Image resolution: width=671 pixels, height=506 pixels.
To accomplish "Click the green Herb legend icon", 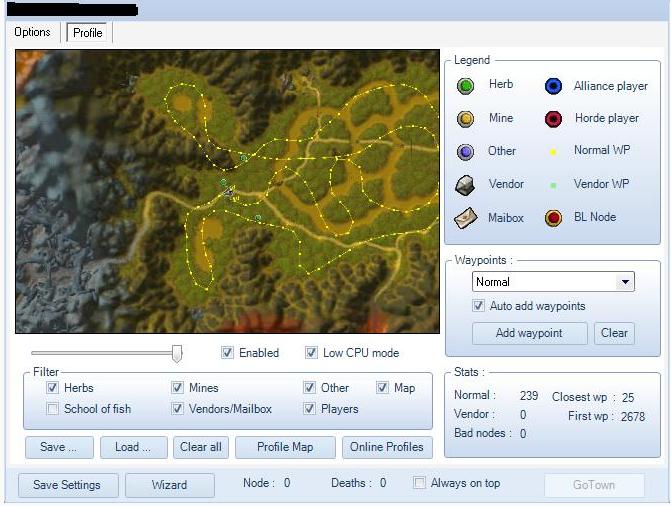I will click(x=465, y=86).
